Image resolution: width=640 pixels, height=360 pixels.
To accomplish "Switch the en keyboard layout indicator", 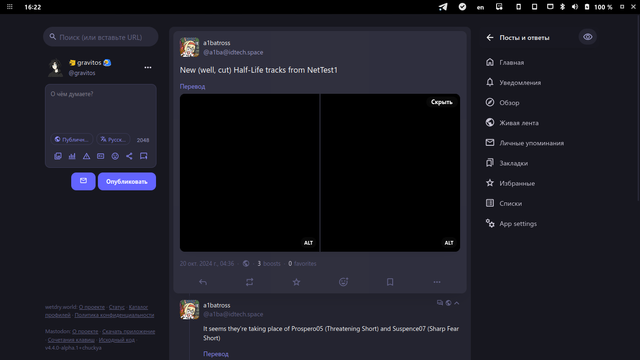I will [480, 7].
